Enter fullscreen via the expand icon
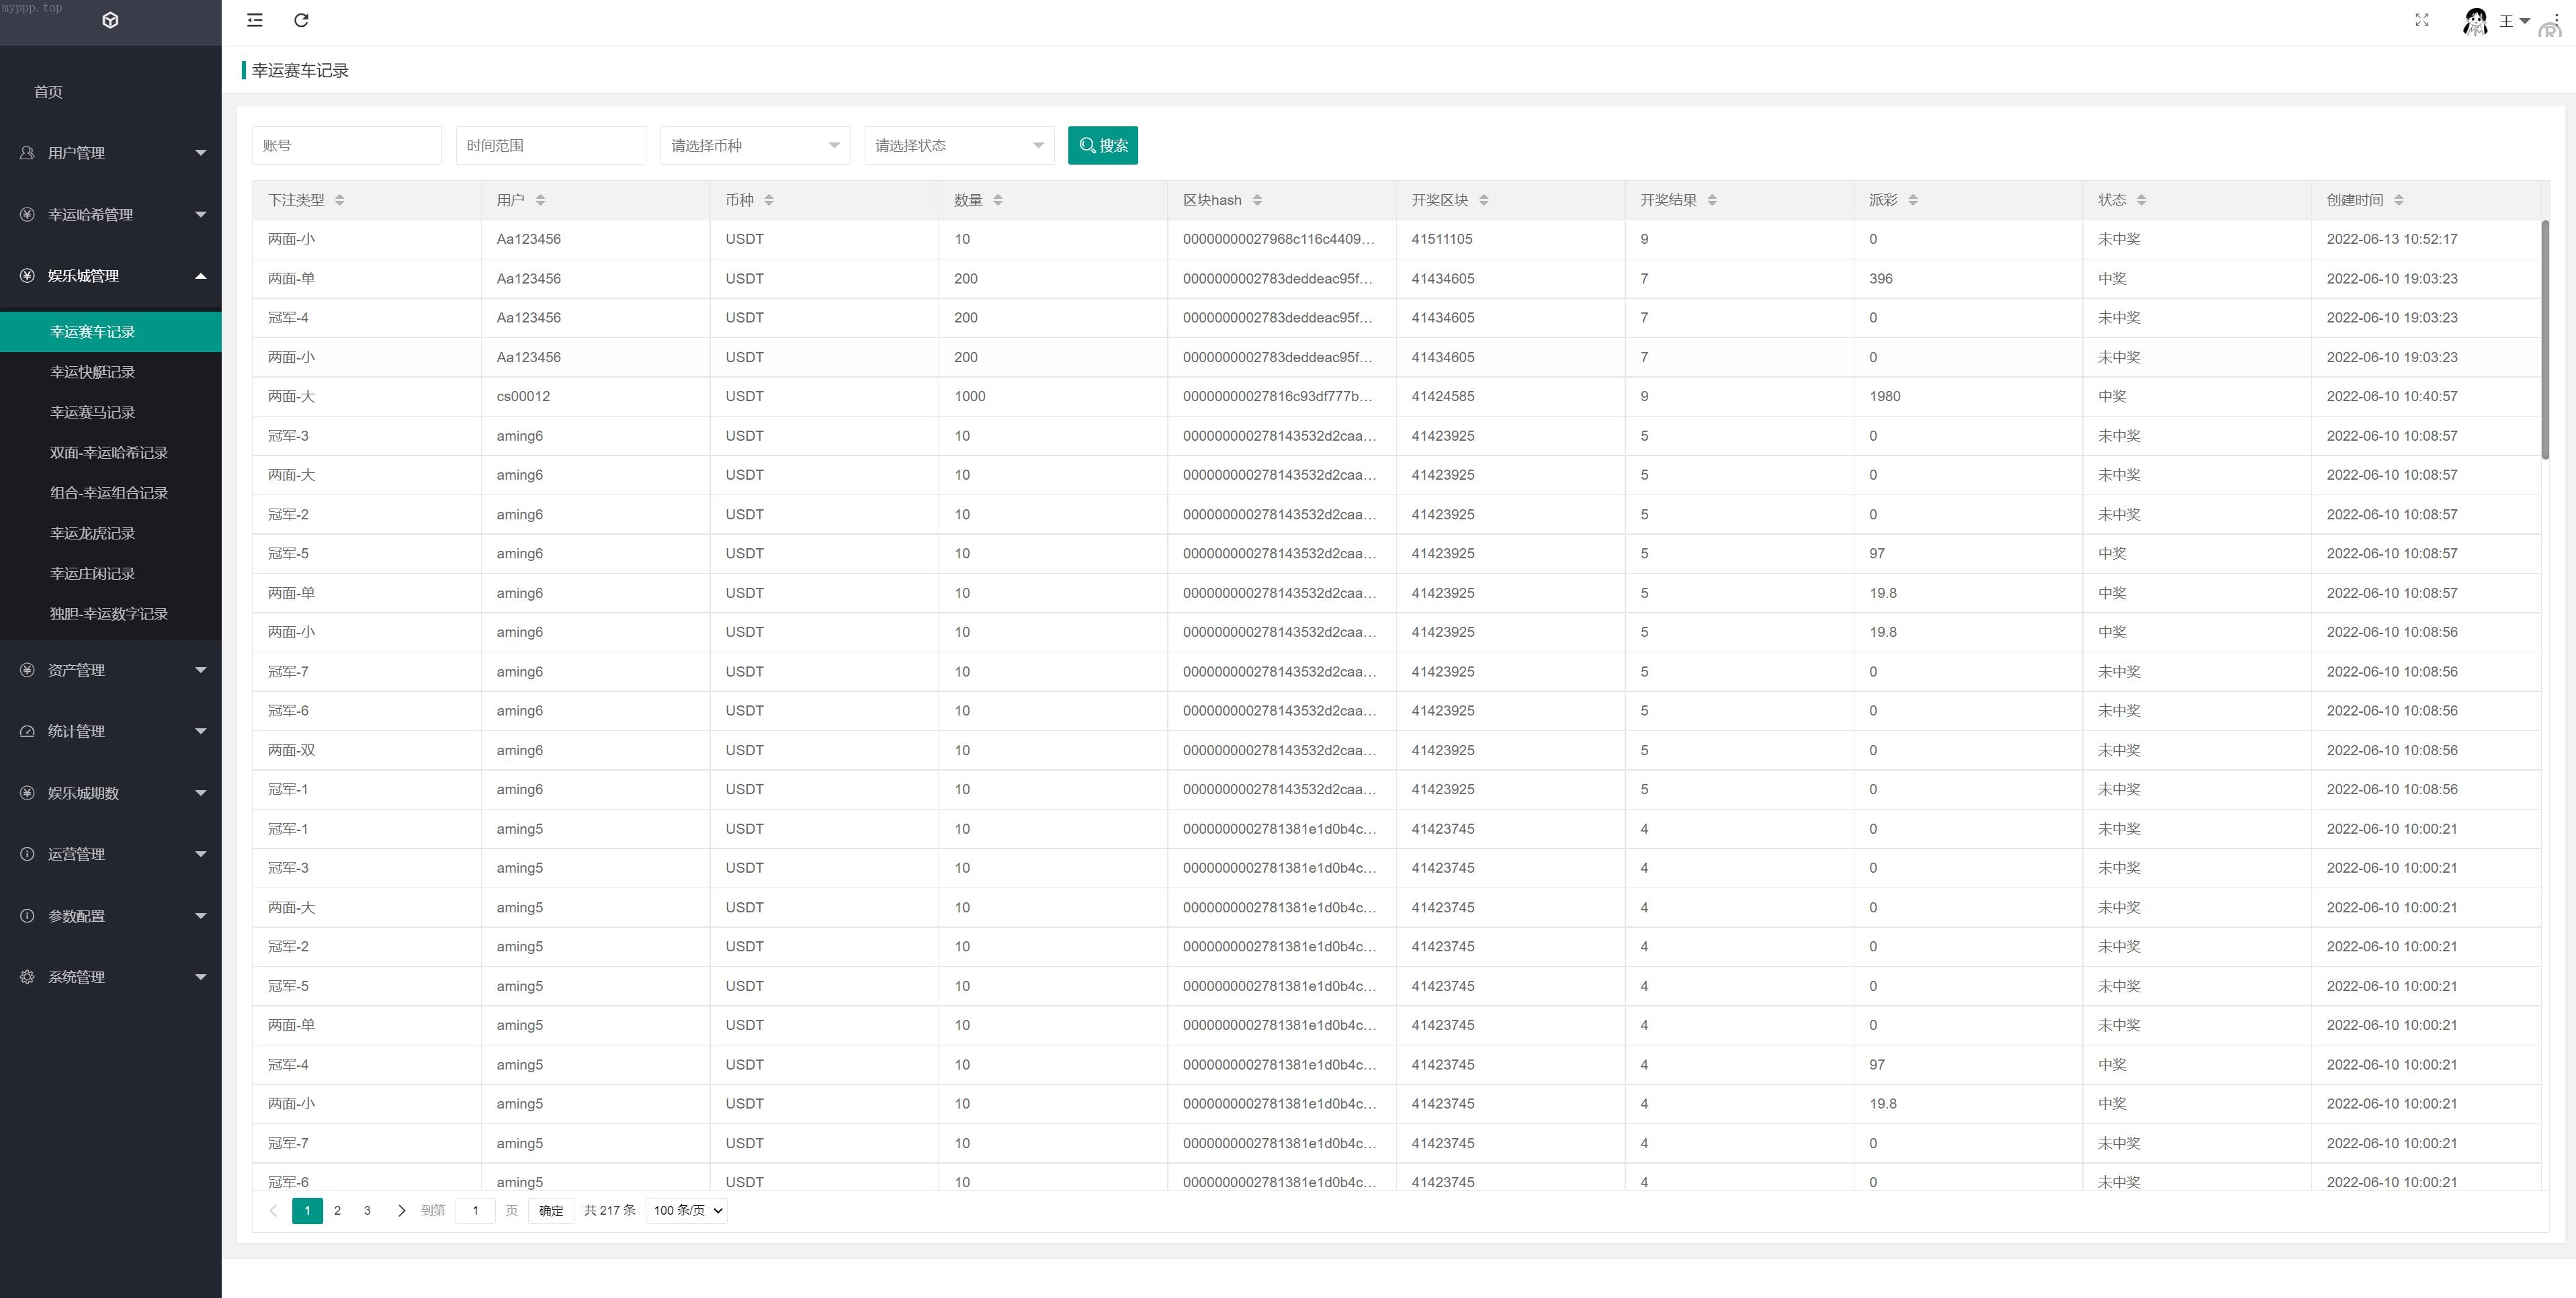 tap(2422, 20)
